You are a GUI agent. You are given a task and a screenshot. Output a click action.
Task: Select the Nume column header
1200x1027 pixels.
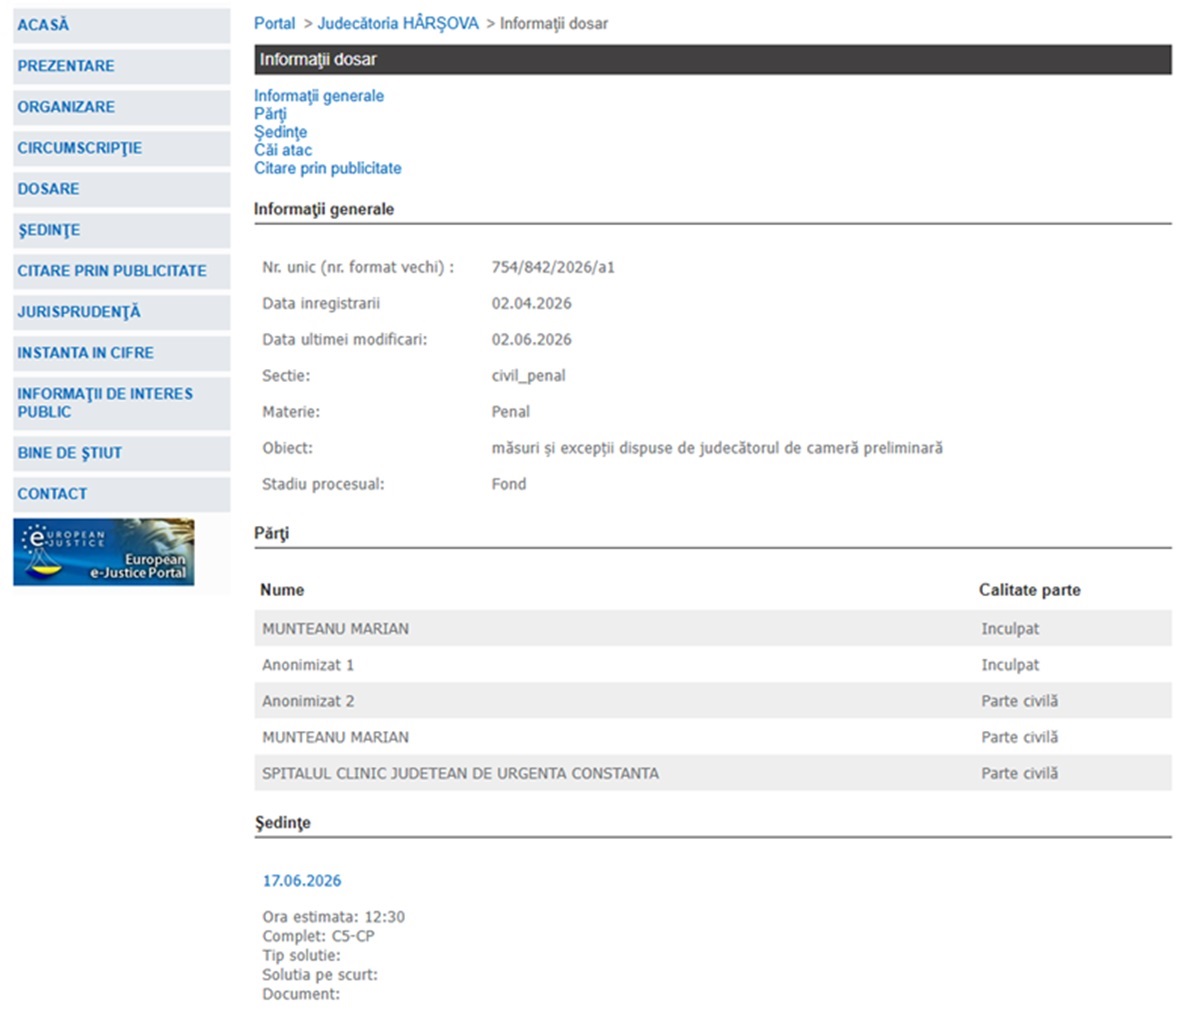tap(282, 590)
